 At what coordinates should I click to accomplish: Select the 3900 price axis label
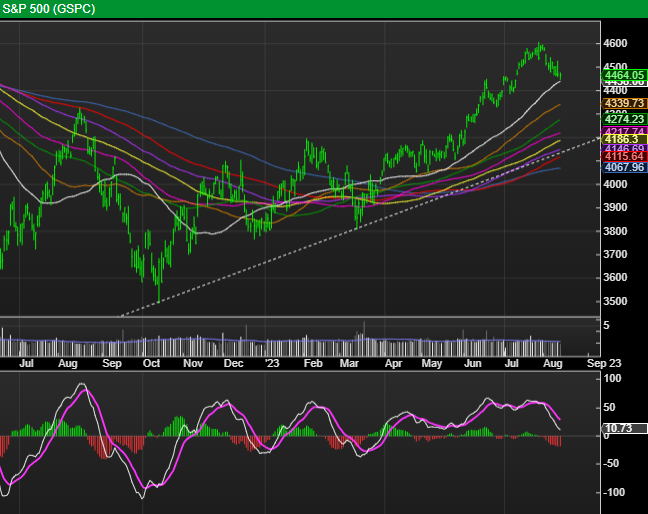615,207
